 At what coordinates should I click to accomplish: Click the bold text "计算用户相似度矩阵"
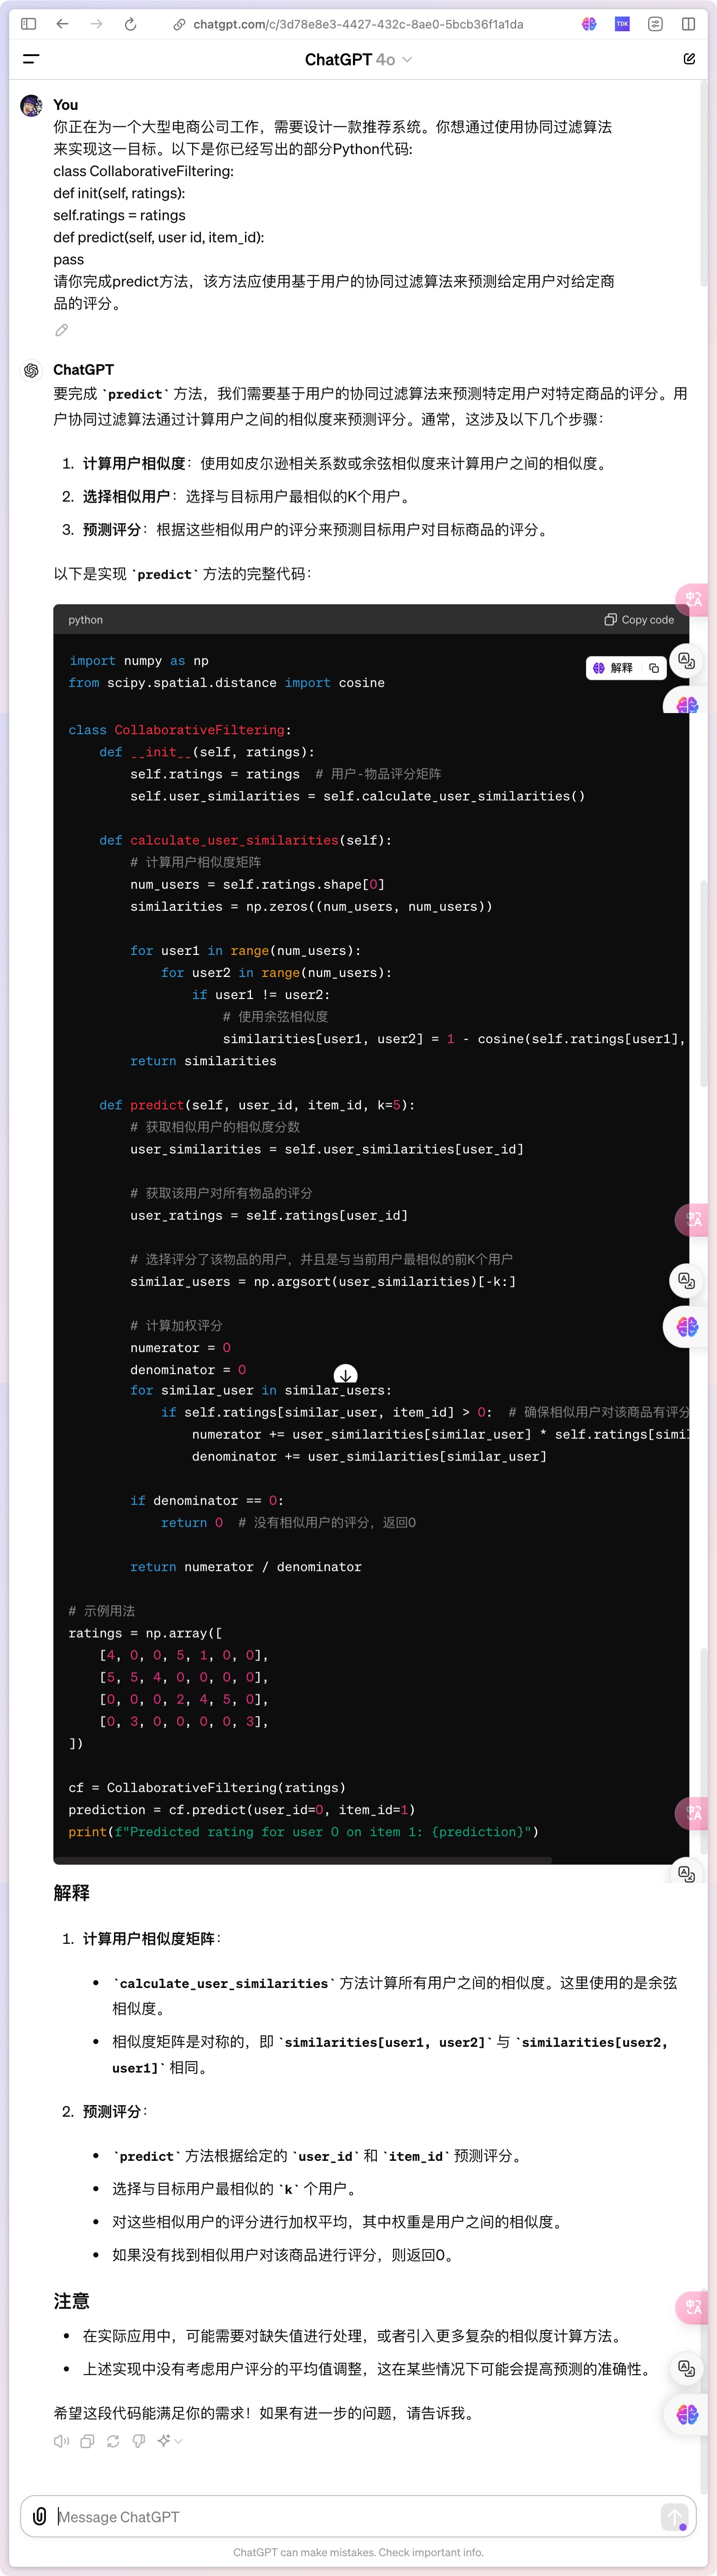[x=149, y=1938]
